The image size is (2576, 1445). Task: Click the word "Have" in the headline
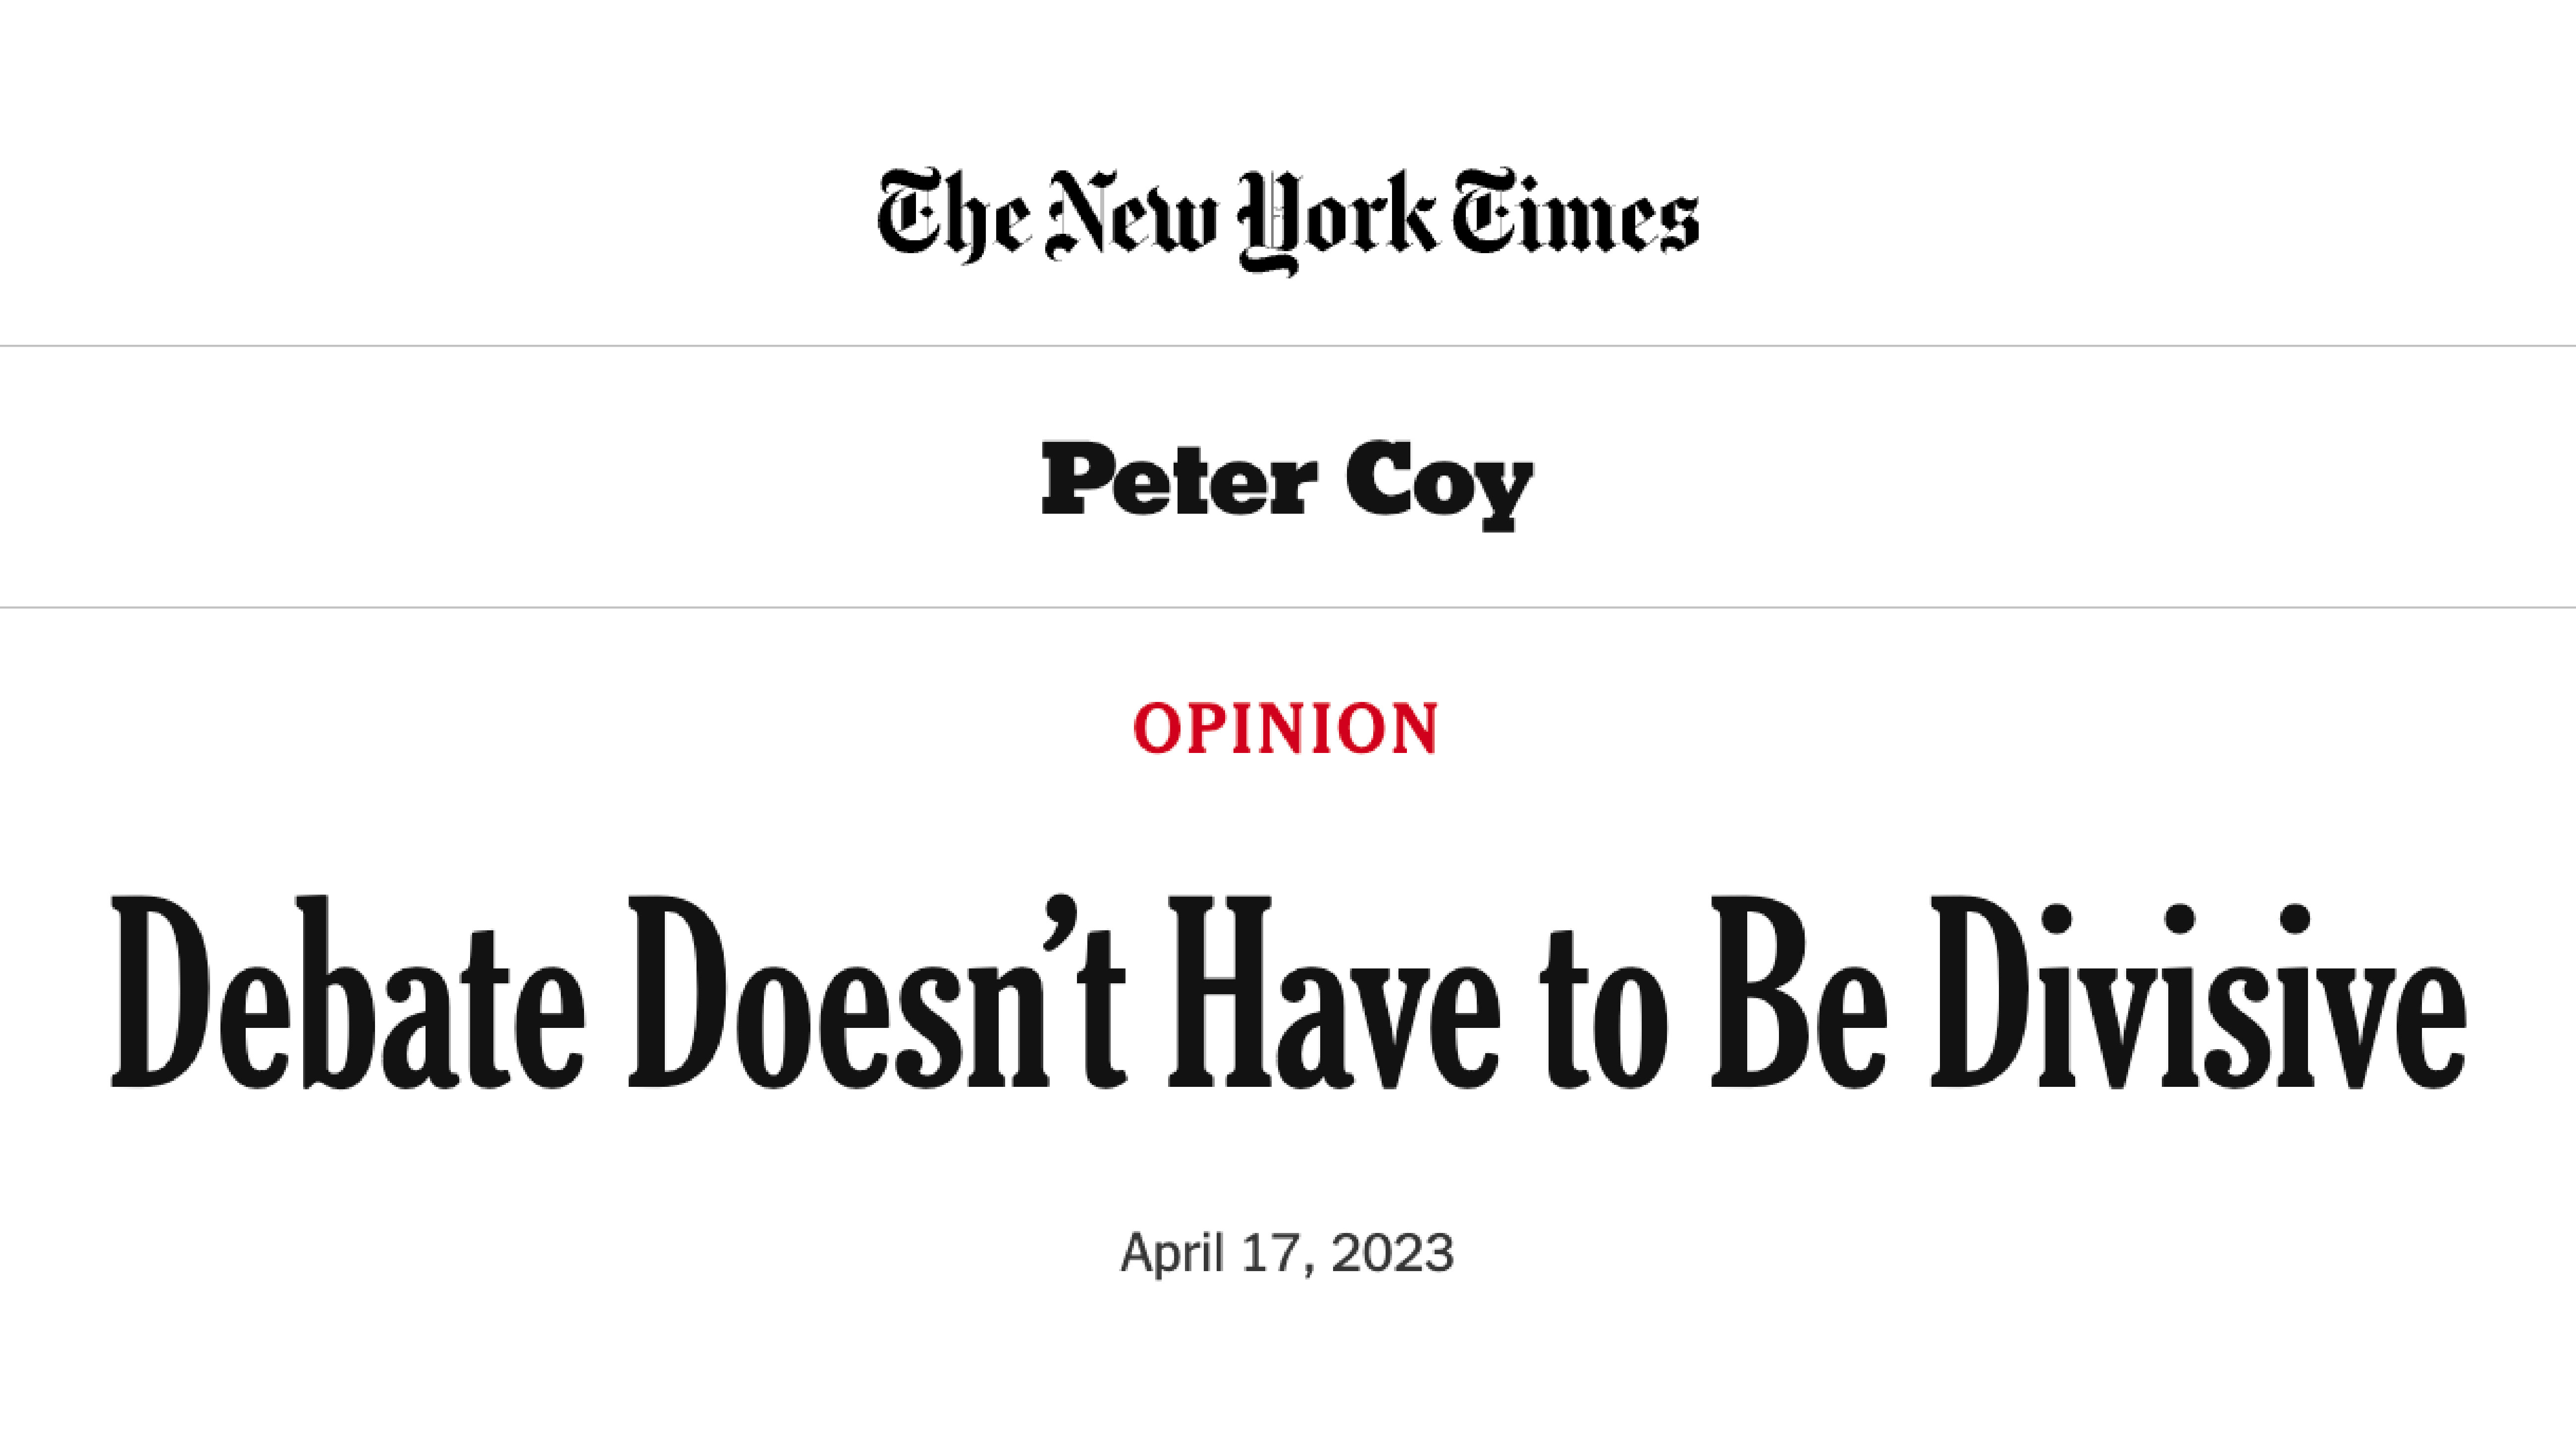point(1334,991)
